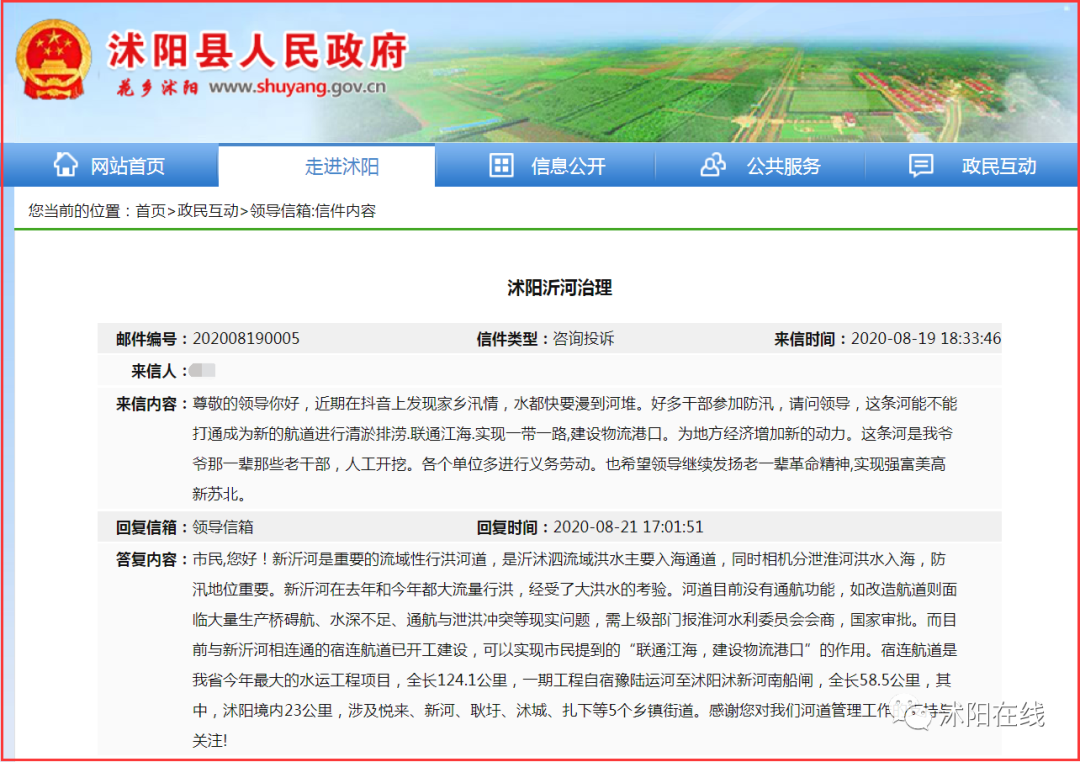Click the reply line mentioning 全长124.1公里
The image size is (1080, 762).
coord(572,681)
